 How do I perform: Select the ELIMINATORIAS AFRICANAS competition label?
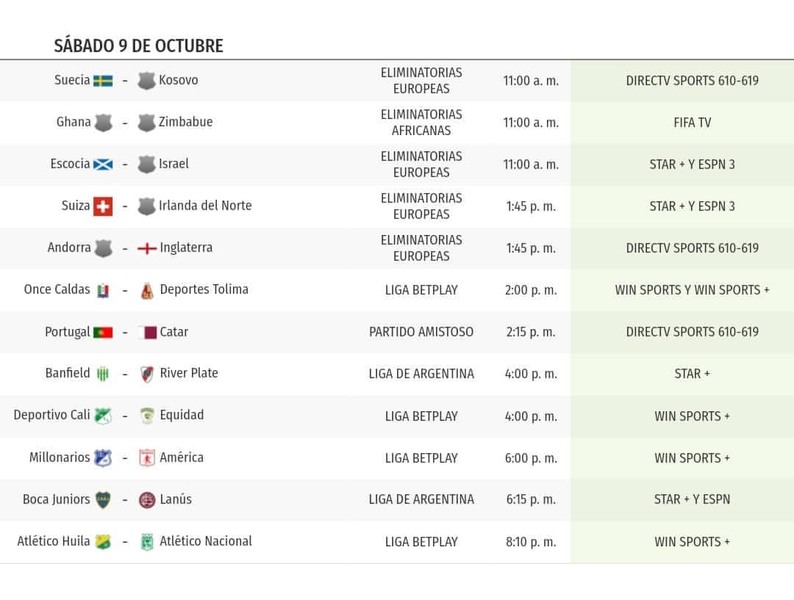(421, 123)
